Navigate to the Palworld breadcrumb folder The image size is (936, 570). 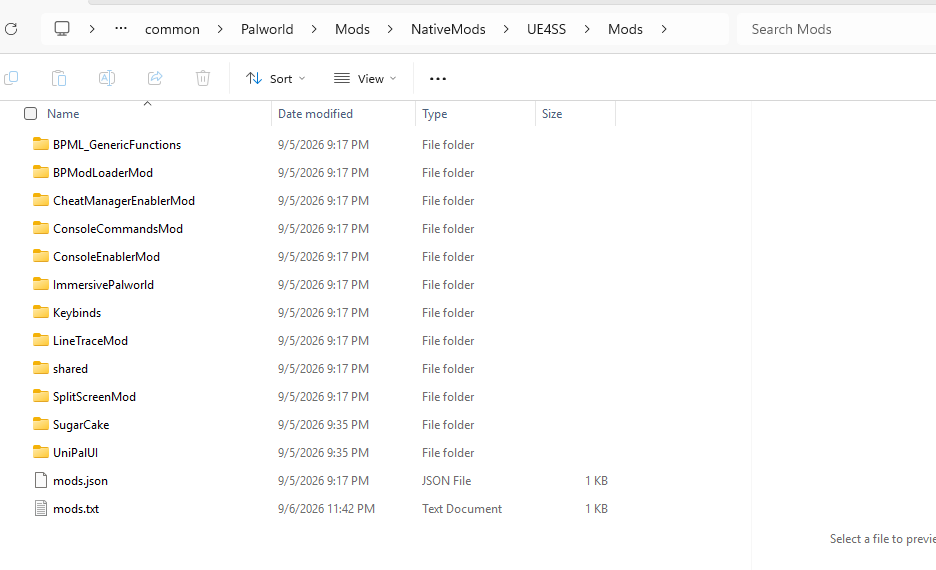coord(267,29)
